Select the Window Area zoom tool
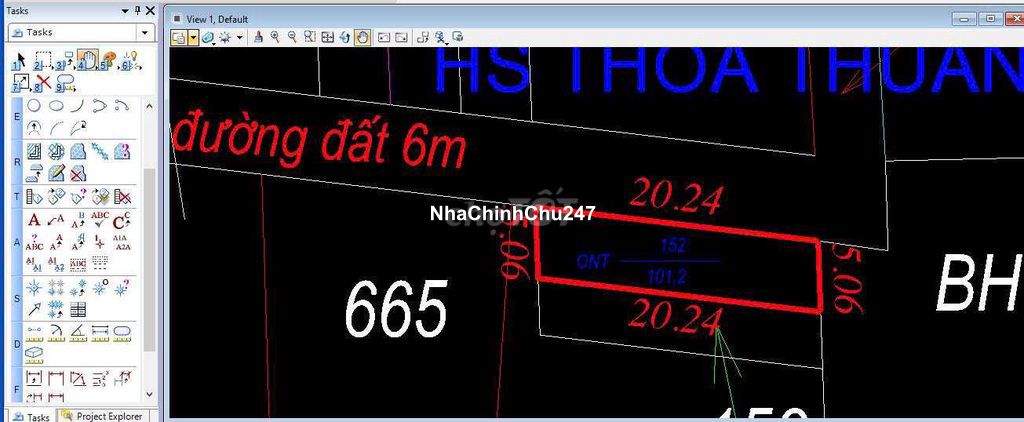 (x=309, y=37)
